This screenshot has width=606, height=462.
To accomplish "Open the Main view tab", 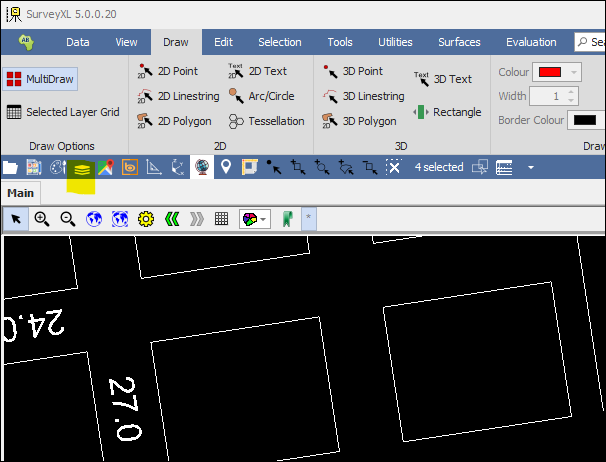I will click(21, 193).
